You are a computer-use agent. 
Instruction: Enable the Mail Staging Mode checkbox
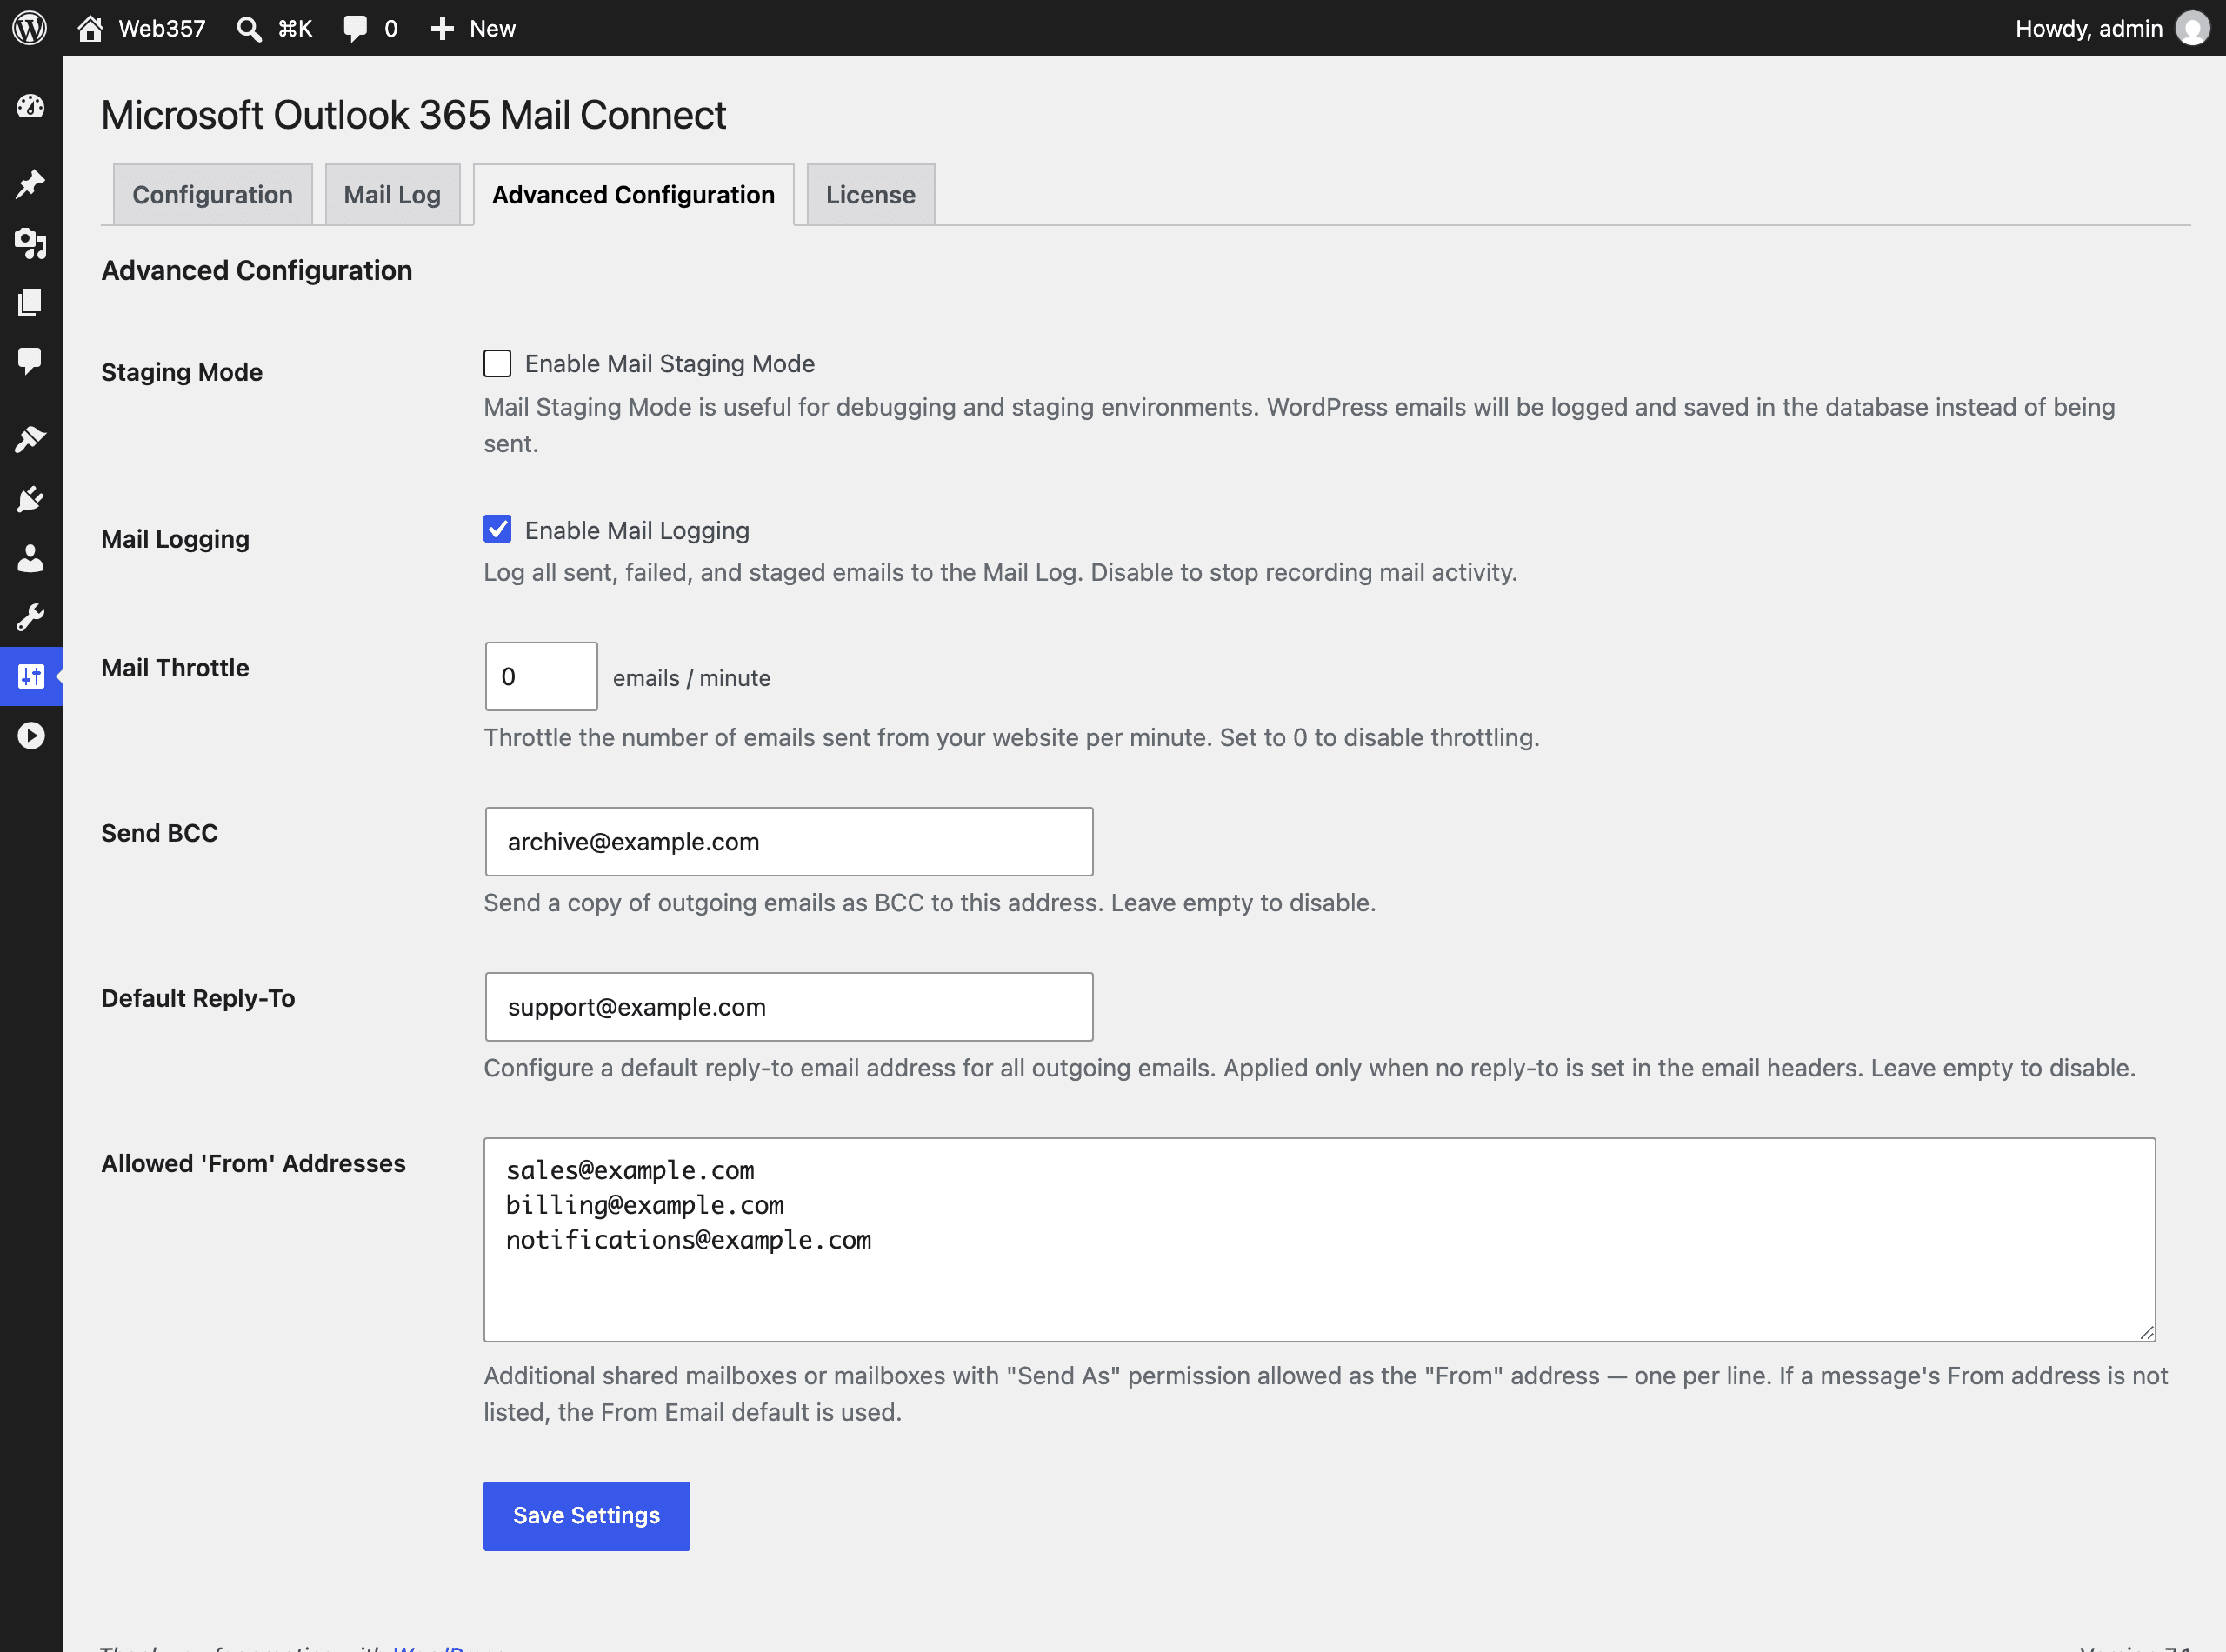coord(497,363)
